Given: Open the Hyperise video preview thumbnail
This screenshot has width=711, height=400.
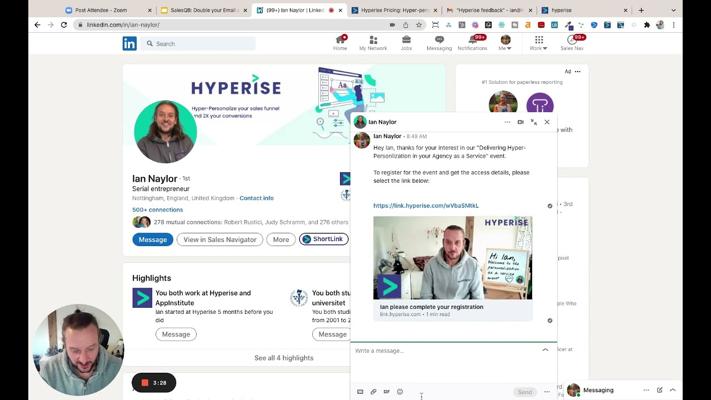Looking at the screenshot, I should coord(452,258).
